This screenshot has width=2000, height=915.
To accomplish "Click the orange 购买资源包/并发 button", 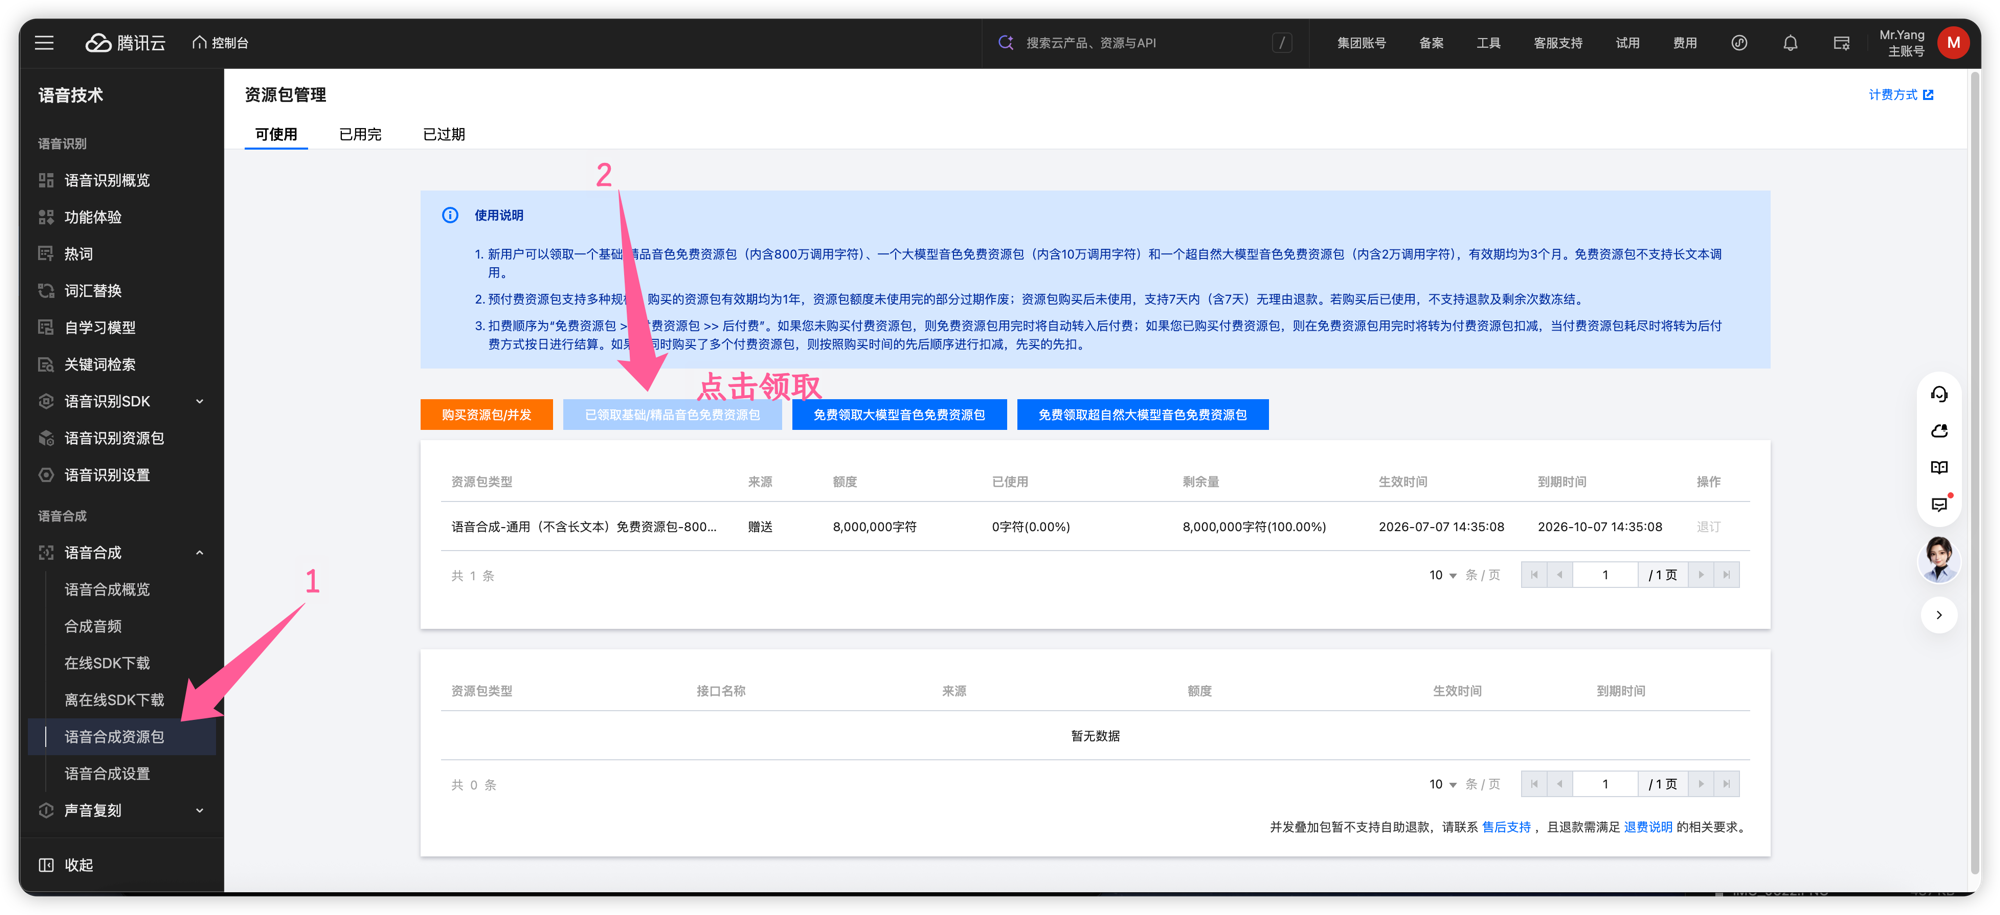I will [x=486, y=415].
